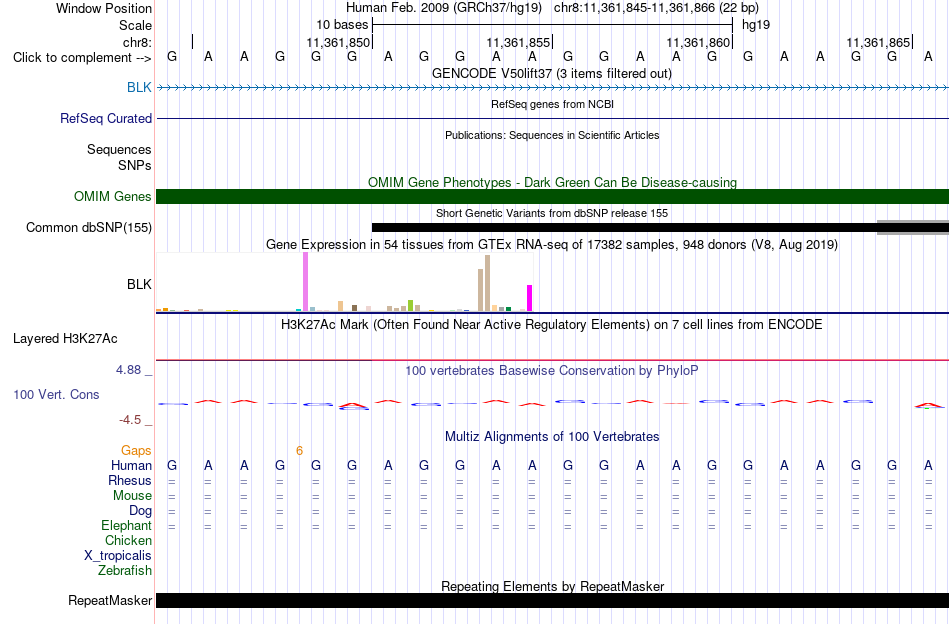Select the X_tropicalis alignment row label

(x=118, y=556)
